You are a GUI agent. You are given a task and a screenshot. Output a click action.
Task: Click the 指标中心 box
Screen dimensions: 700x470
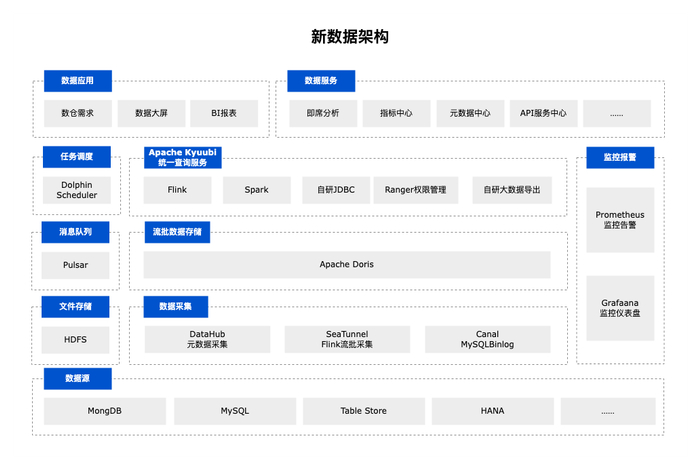396,113
